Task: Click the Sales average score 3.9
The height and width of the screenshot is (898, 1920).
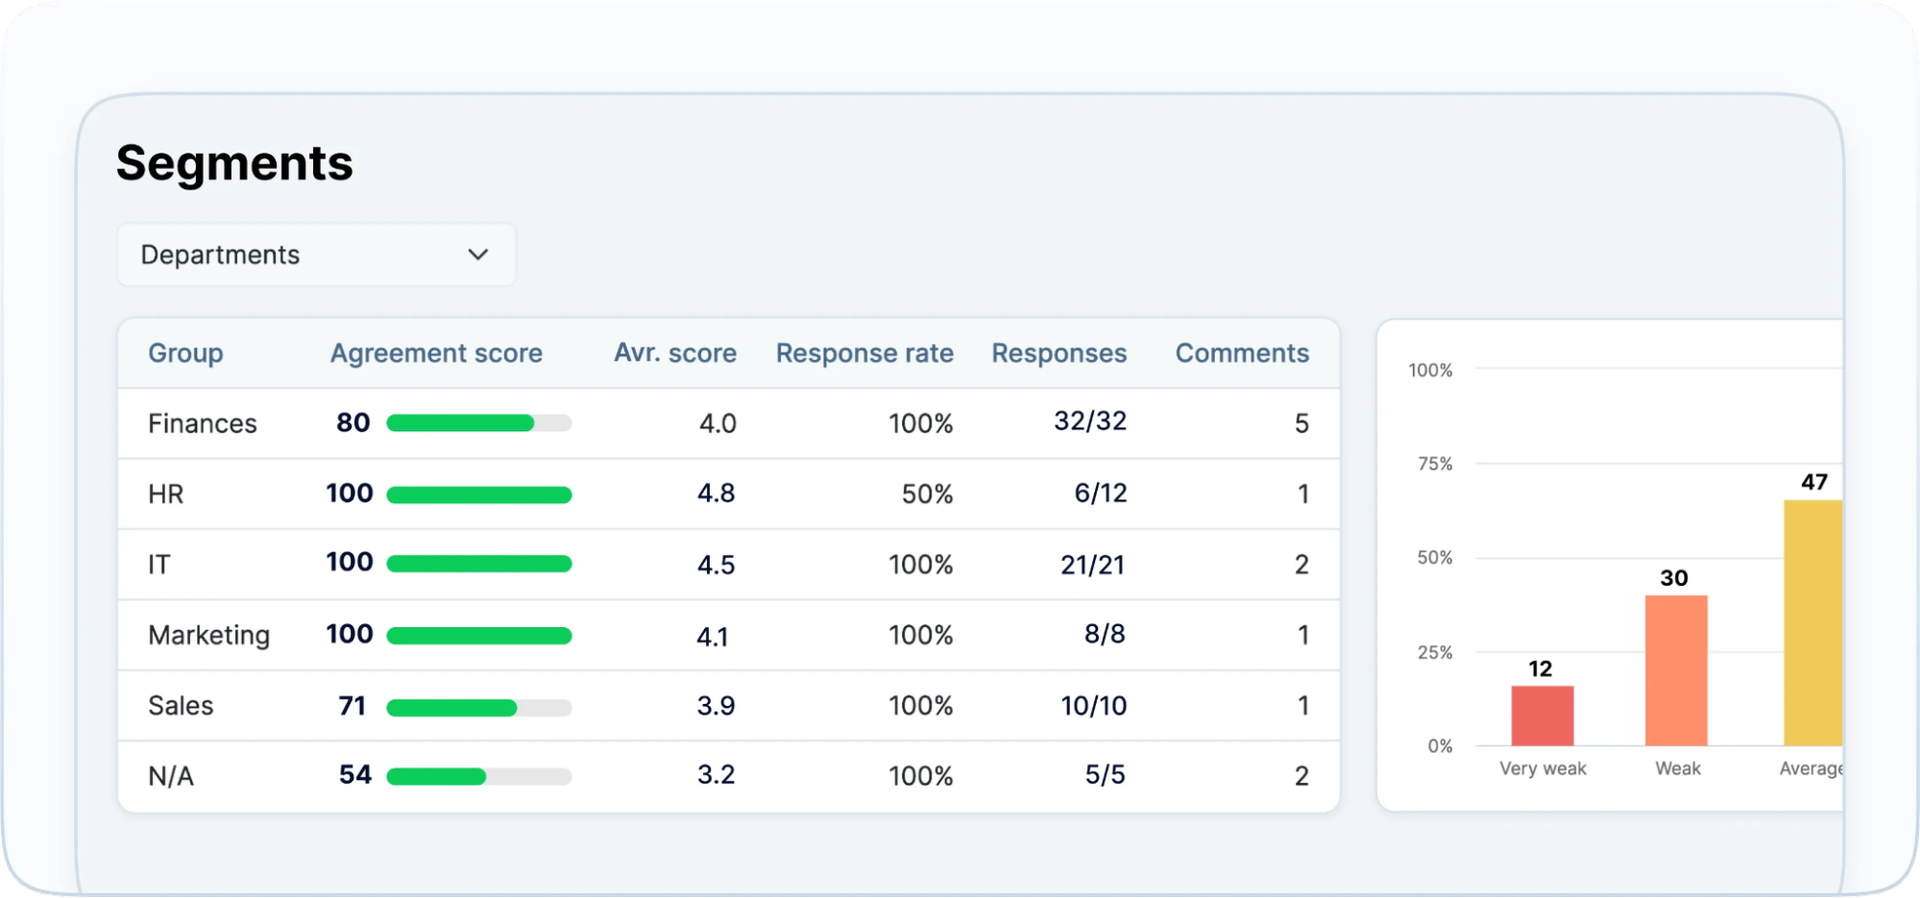Action: click(716, 706)
